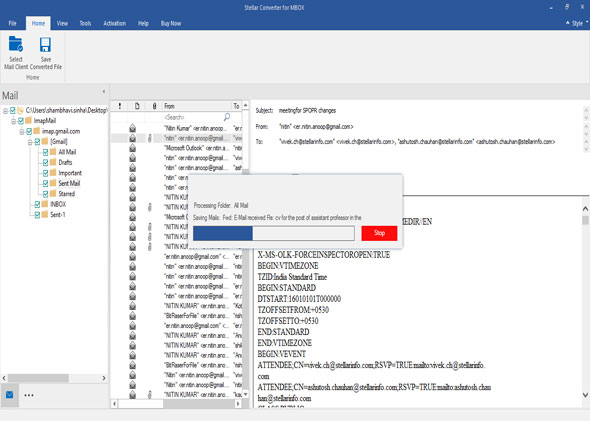
Task: Click folder tree horizontal scrollbar right arrow
Action: (104, 378)
